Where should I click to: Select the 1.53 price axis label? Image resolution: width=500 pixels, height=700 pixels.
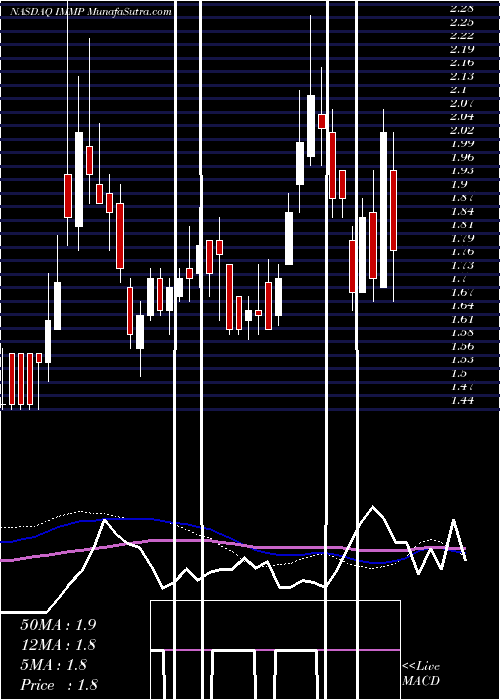coord(462,359)
